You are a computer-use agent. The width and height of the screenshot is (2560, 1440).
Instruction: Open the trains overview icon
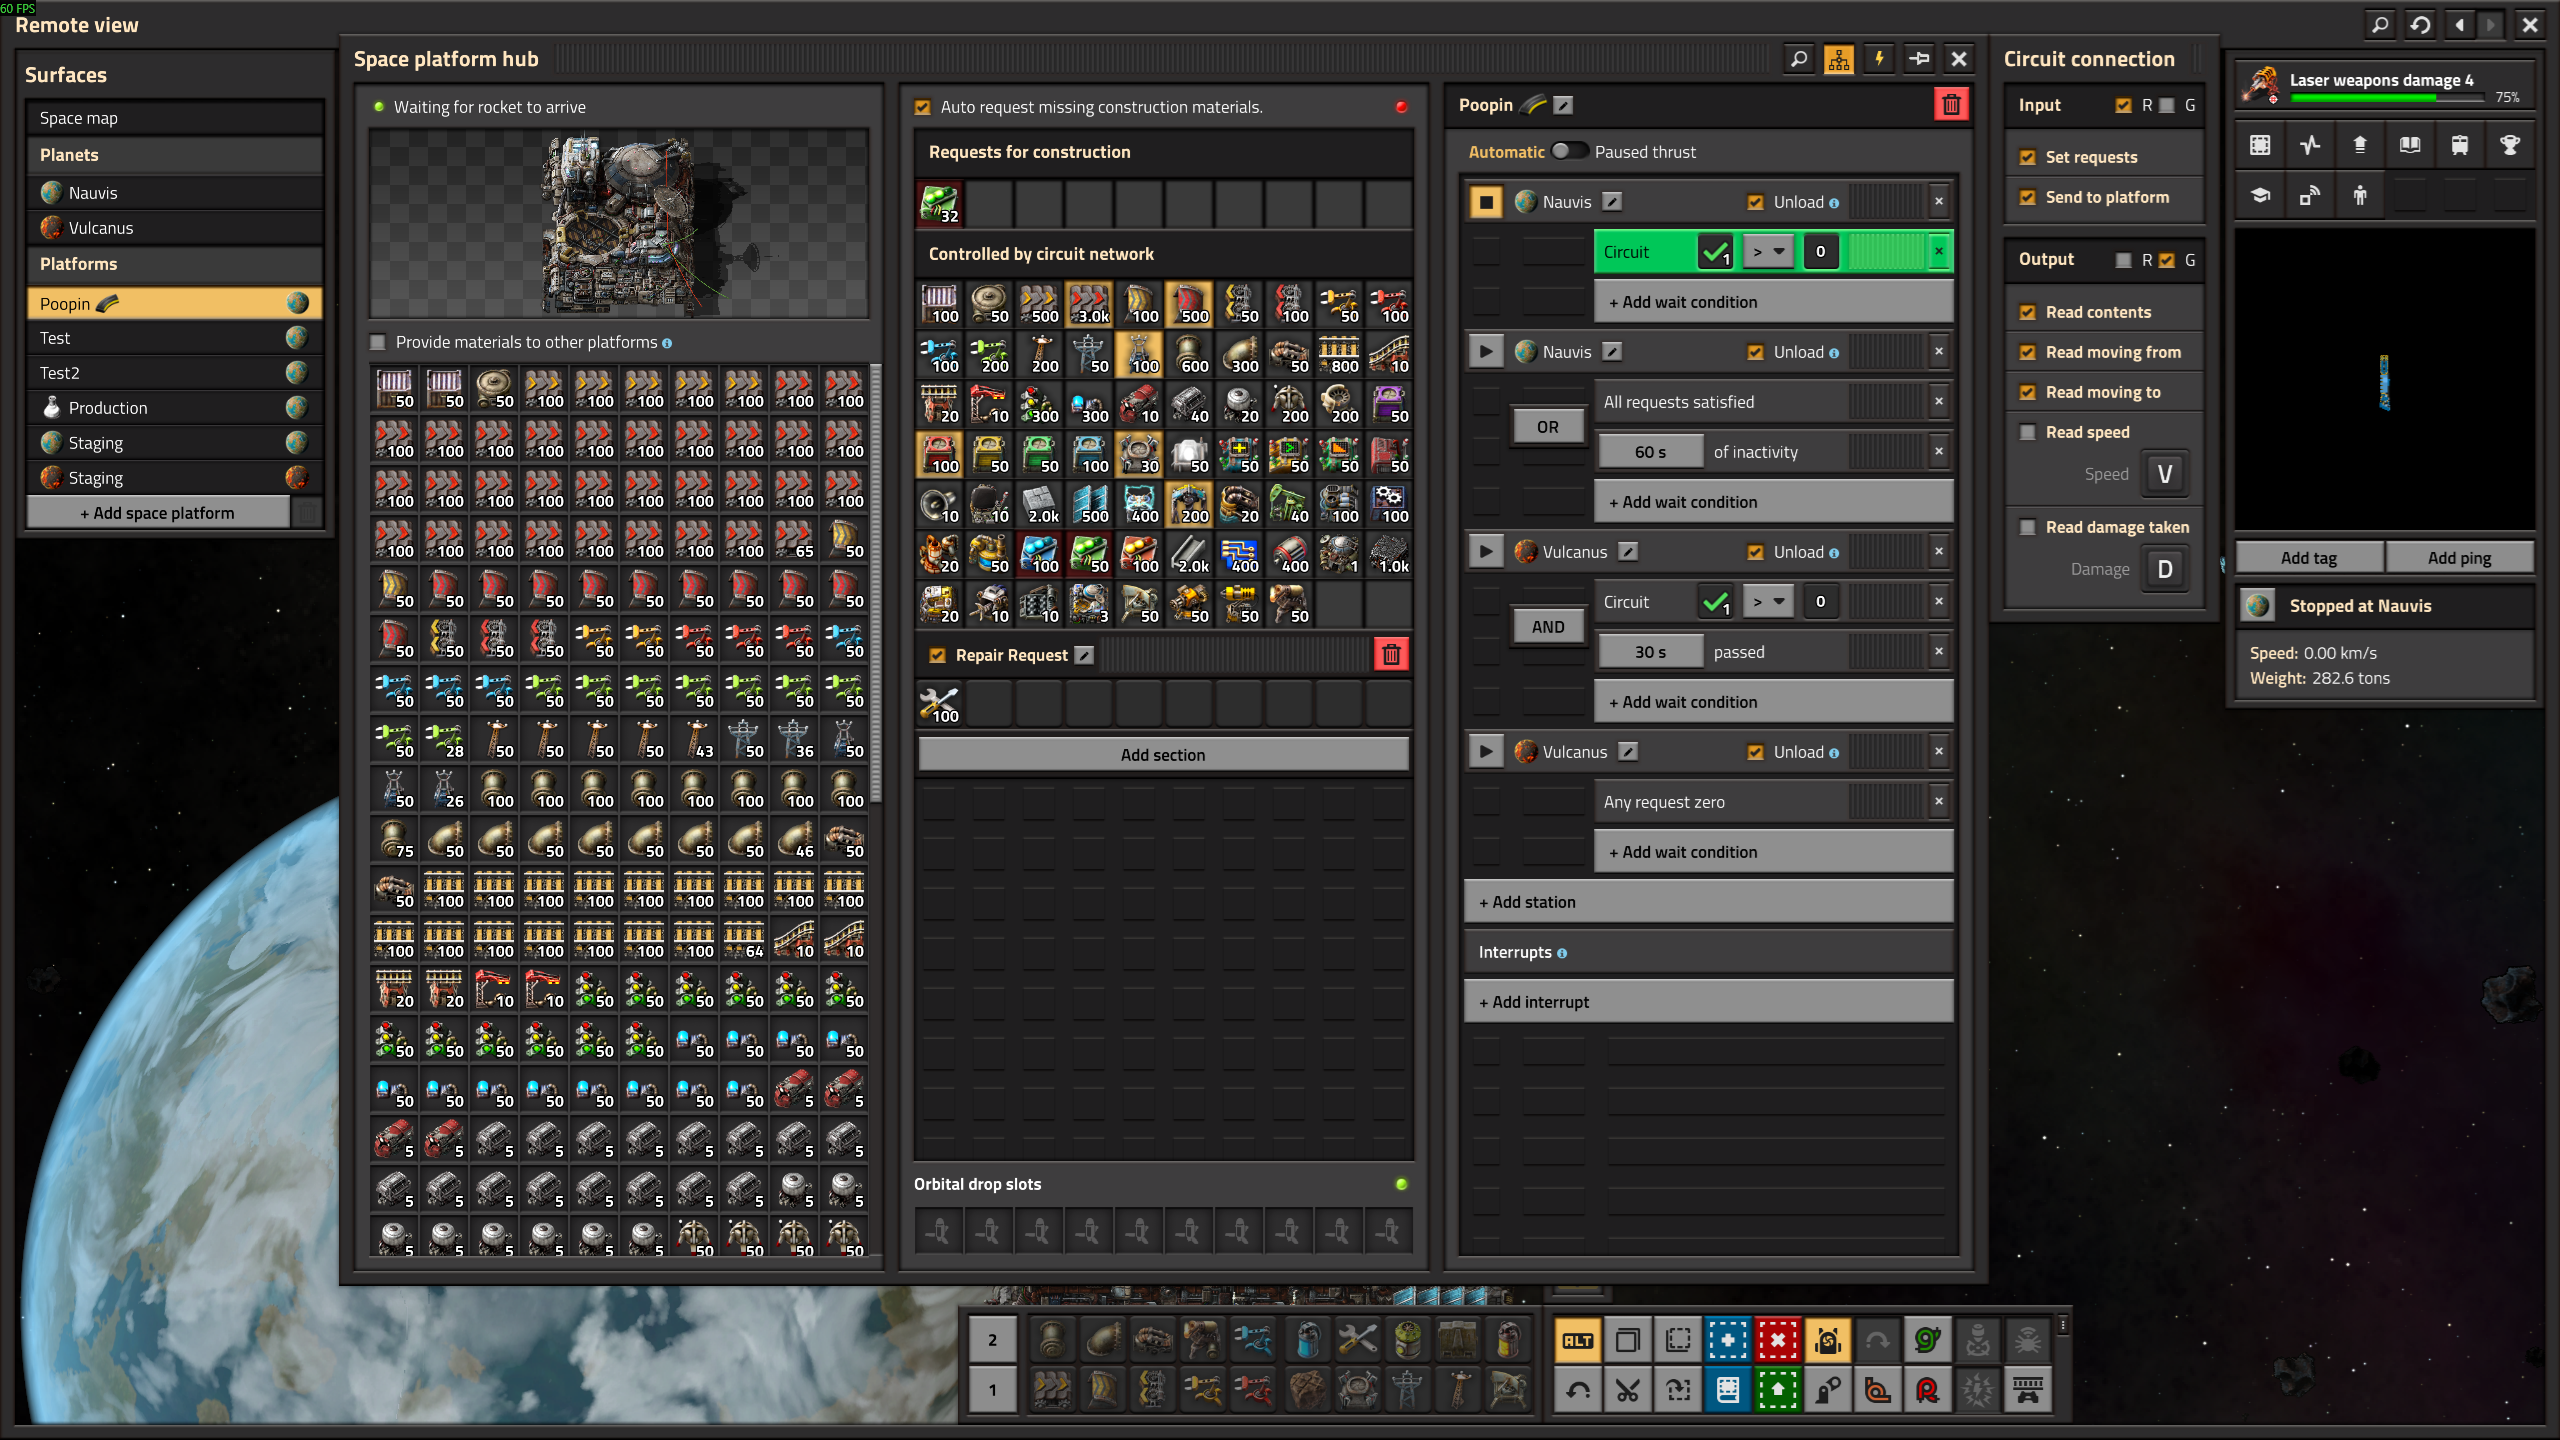[2460, 145]
